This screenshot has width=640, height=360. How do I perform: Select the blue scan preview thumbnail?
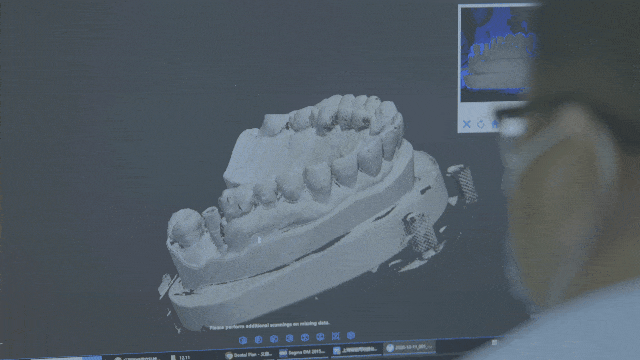pyautogui.click(x=497, y=54)
